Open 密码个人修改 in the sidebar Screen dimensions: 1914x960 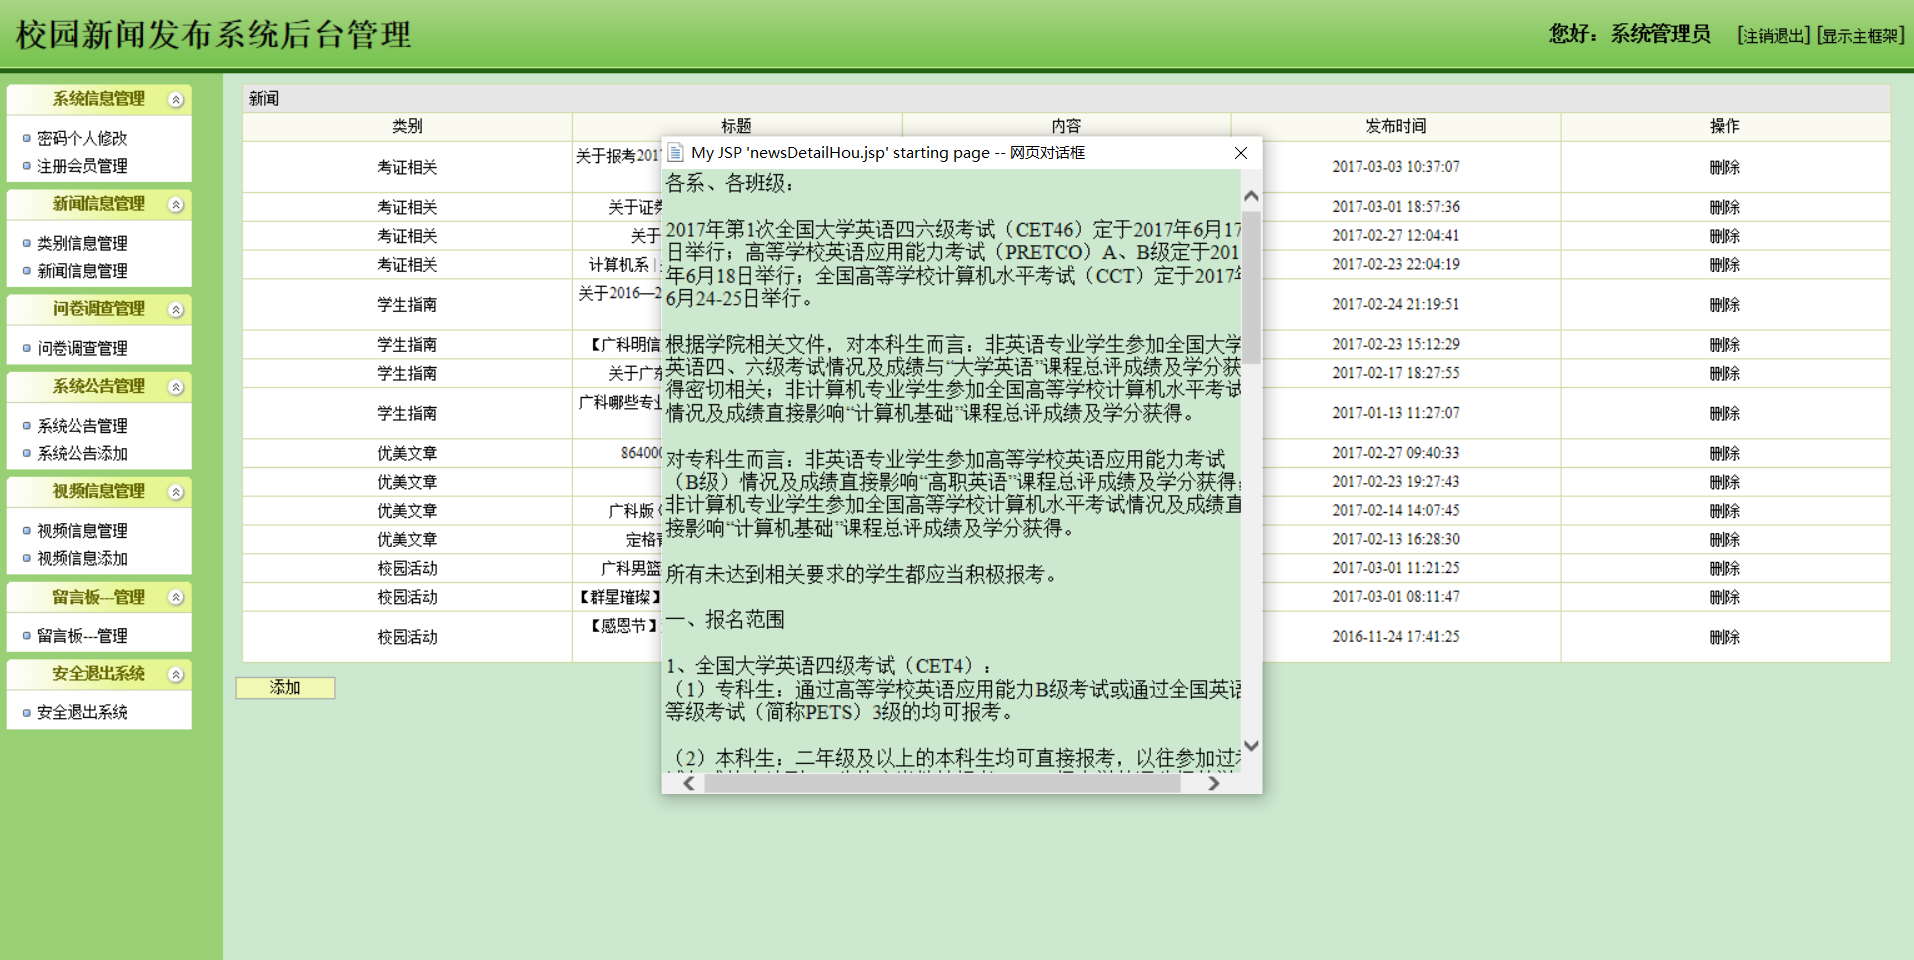click(x=82, y=138)
